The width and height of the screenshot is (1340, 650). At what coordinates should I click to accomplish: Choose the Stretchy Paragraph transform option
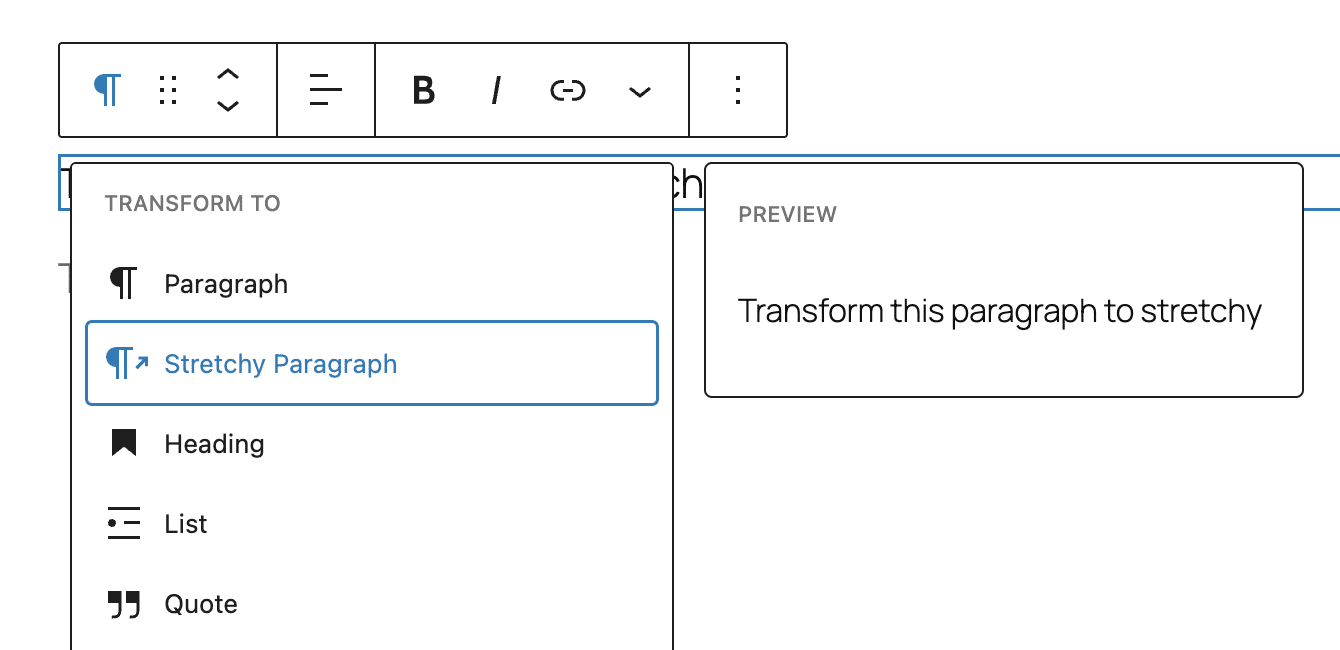pyautogui.click(x=280, y=363)
